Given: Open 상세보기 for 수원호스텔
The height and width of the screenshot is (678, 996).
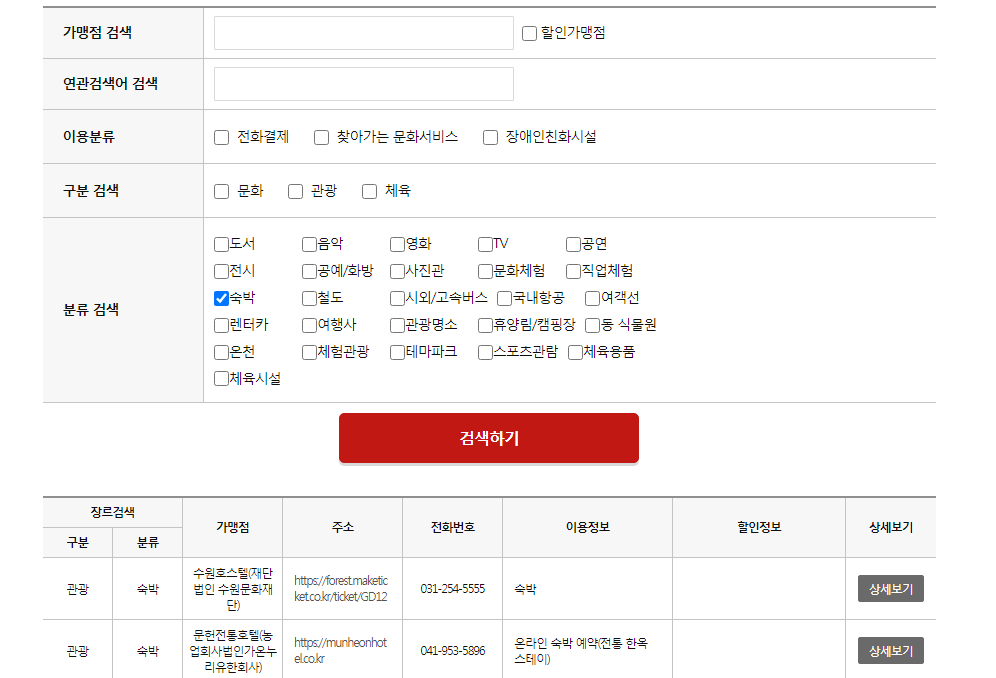Looking at the screenshot, I should tap(891, 589).
